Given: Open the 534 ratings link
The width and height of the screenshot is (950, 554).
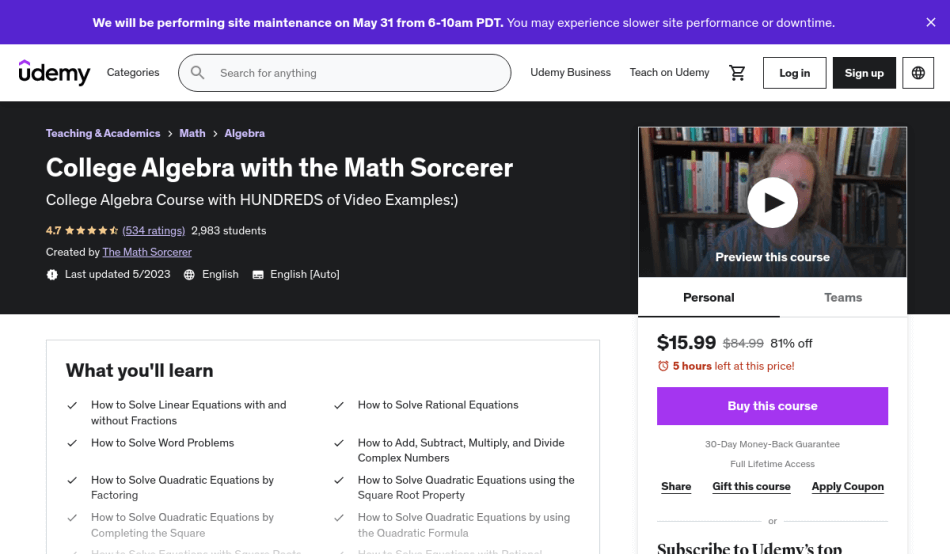Looking at the screenshot, I should click(153, 231).
